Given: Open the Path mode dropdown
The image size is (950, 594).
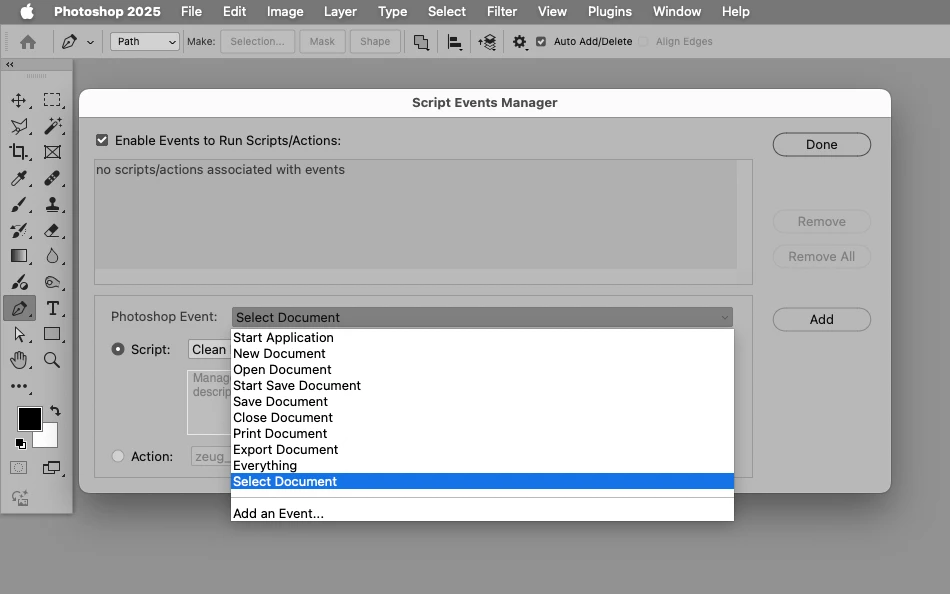Looking at the screenshot, I should coord(145,41).
